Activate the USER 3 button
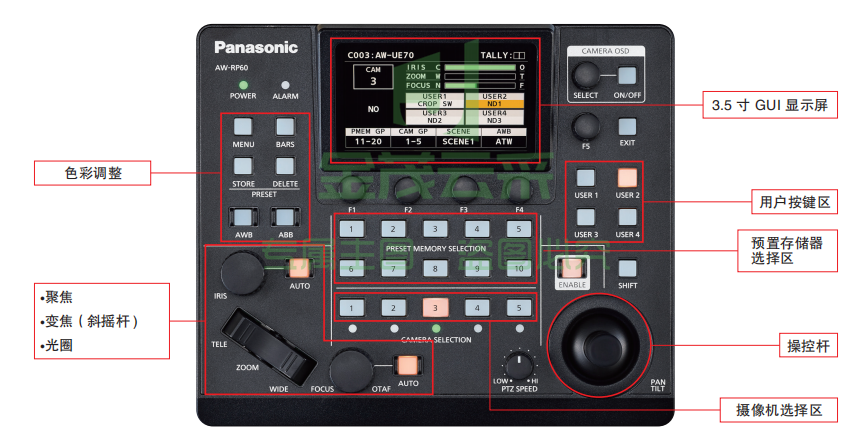862x434 pixels. [x=585, y=217]
